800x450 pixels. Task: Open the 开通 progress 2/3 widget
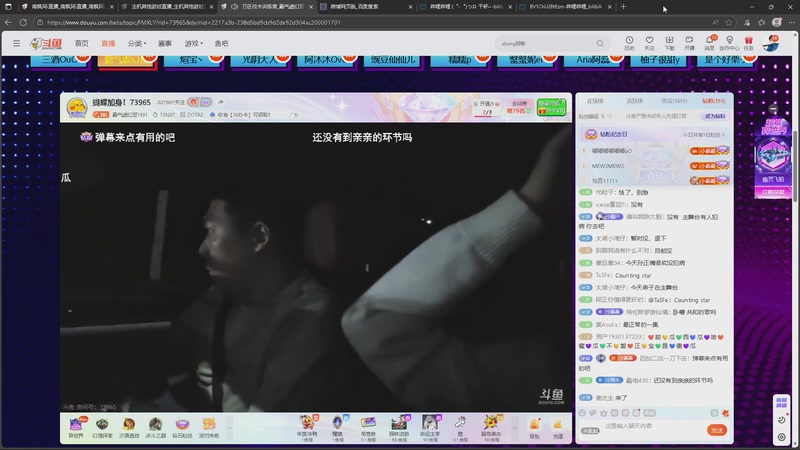(487, 108)
